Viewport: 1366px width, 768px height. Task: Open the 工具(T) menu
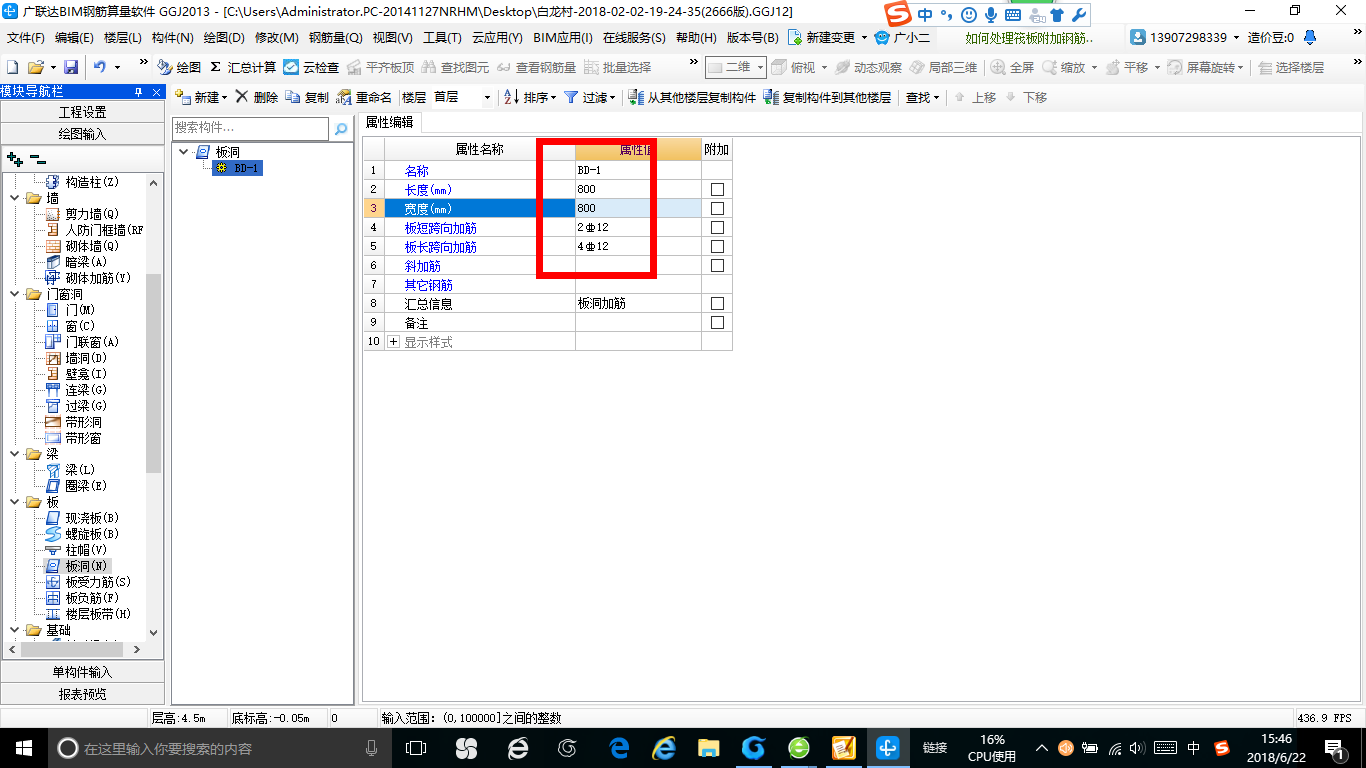[x=442, y=37]
